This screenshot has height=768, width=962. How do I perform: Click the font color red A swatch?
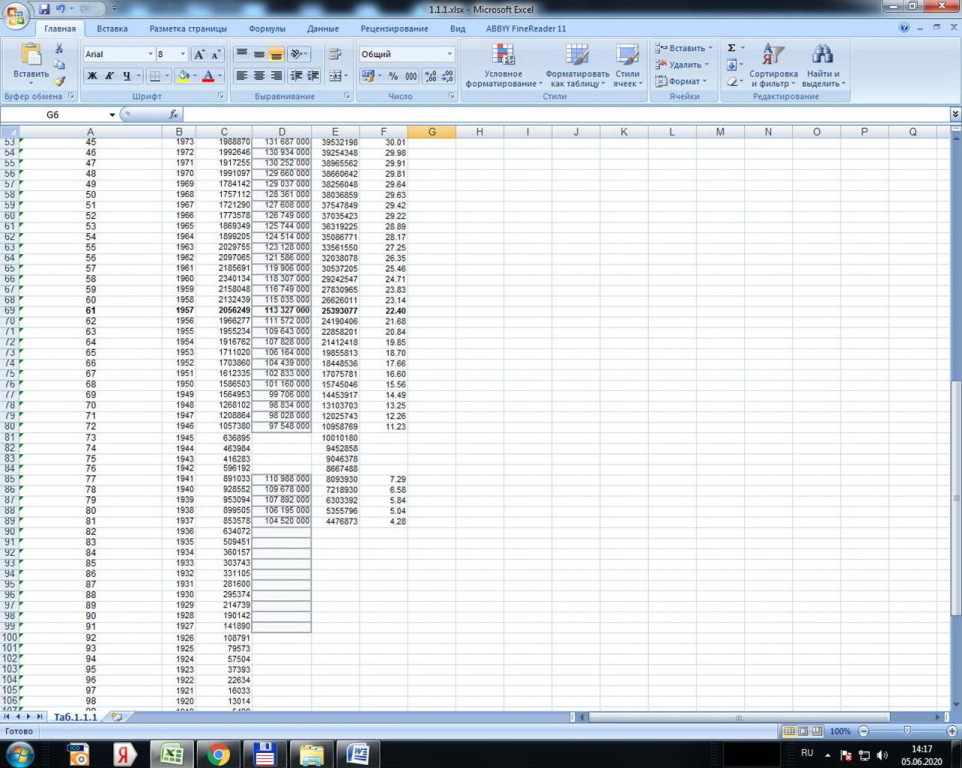click(207, 76)
